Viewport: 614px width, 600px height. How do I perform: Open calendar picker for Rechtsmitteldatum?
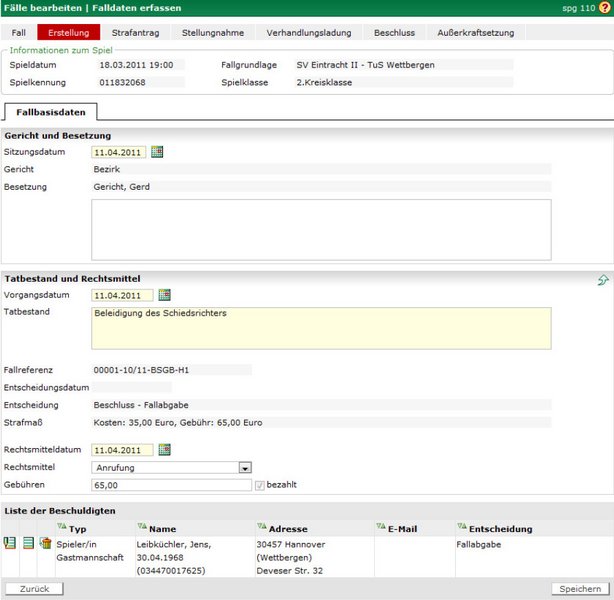[x=165, y=450]
